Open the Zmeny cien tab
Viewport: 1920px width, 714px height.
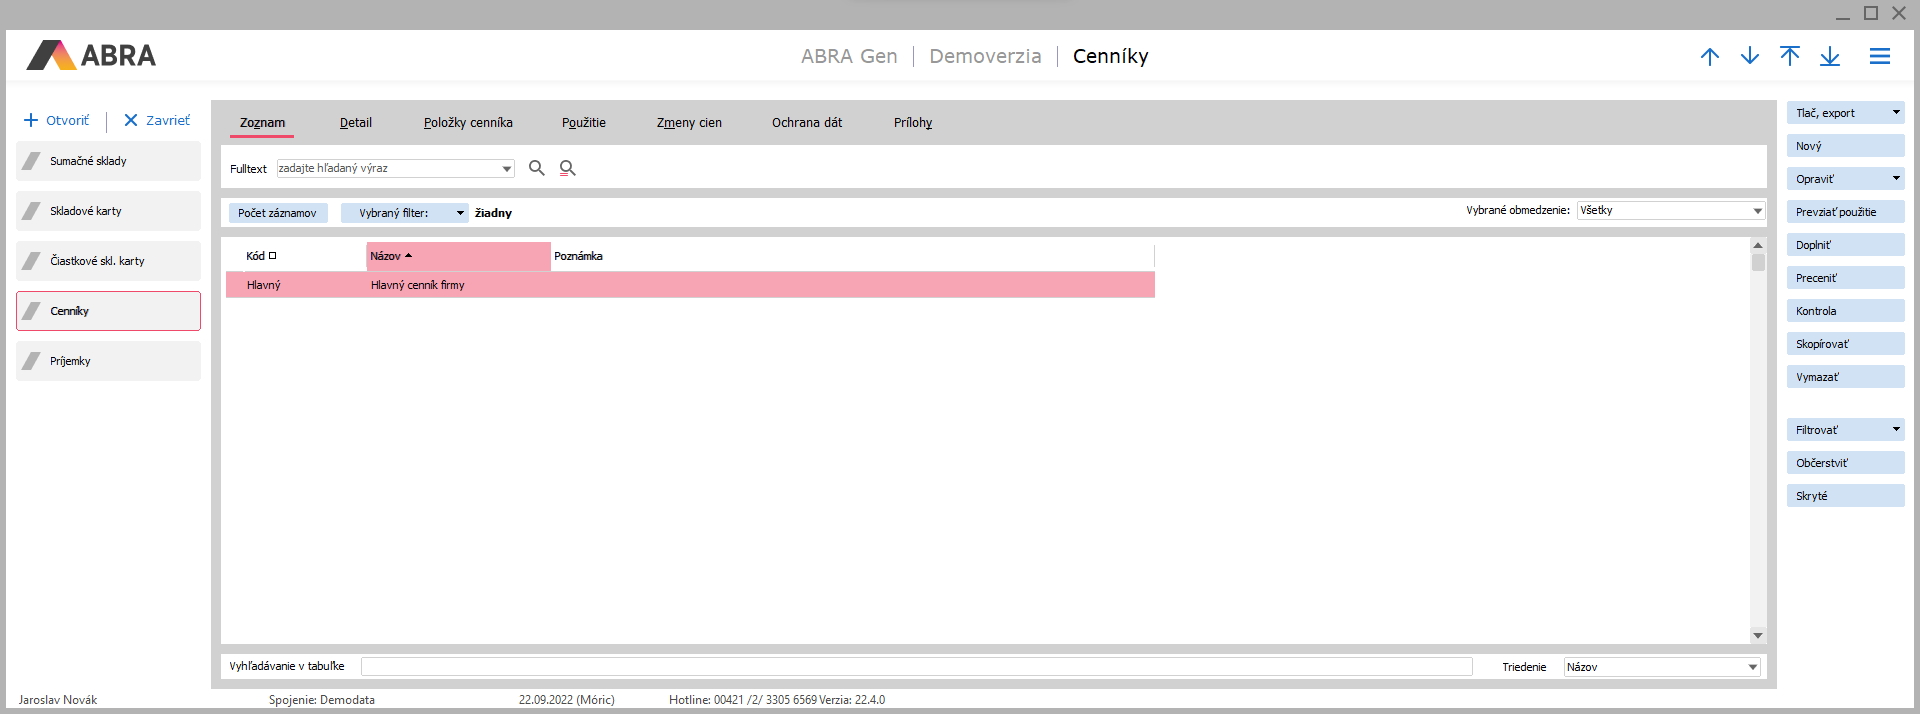(x=689, y=123)
